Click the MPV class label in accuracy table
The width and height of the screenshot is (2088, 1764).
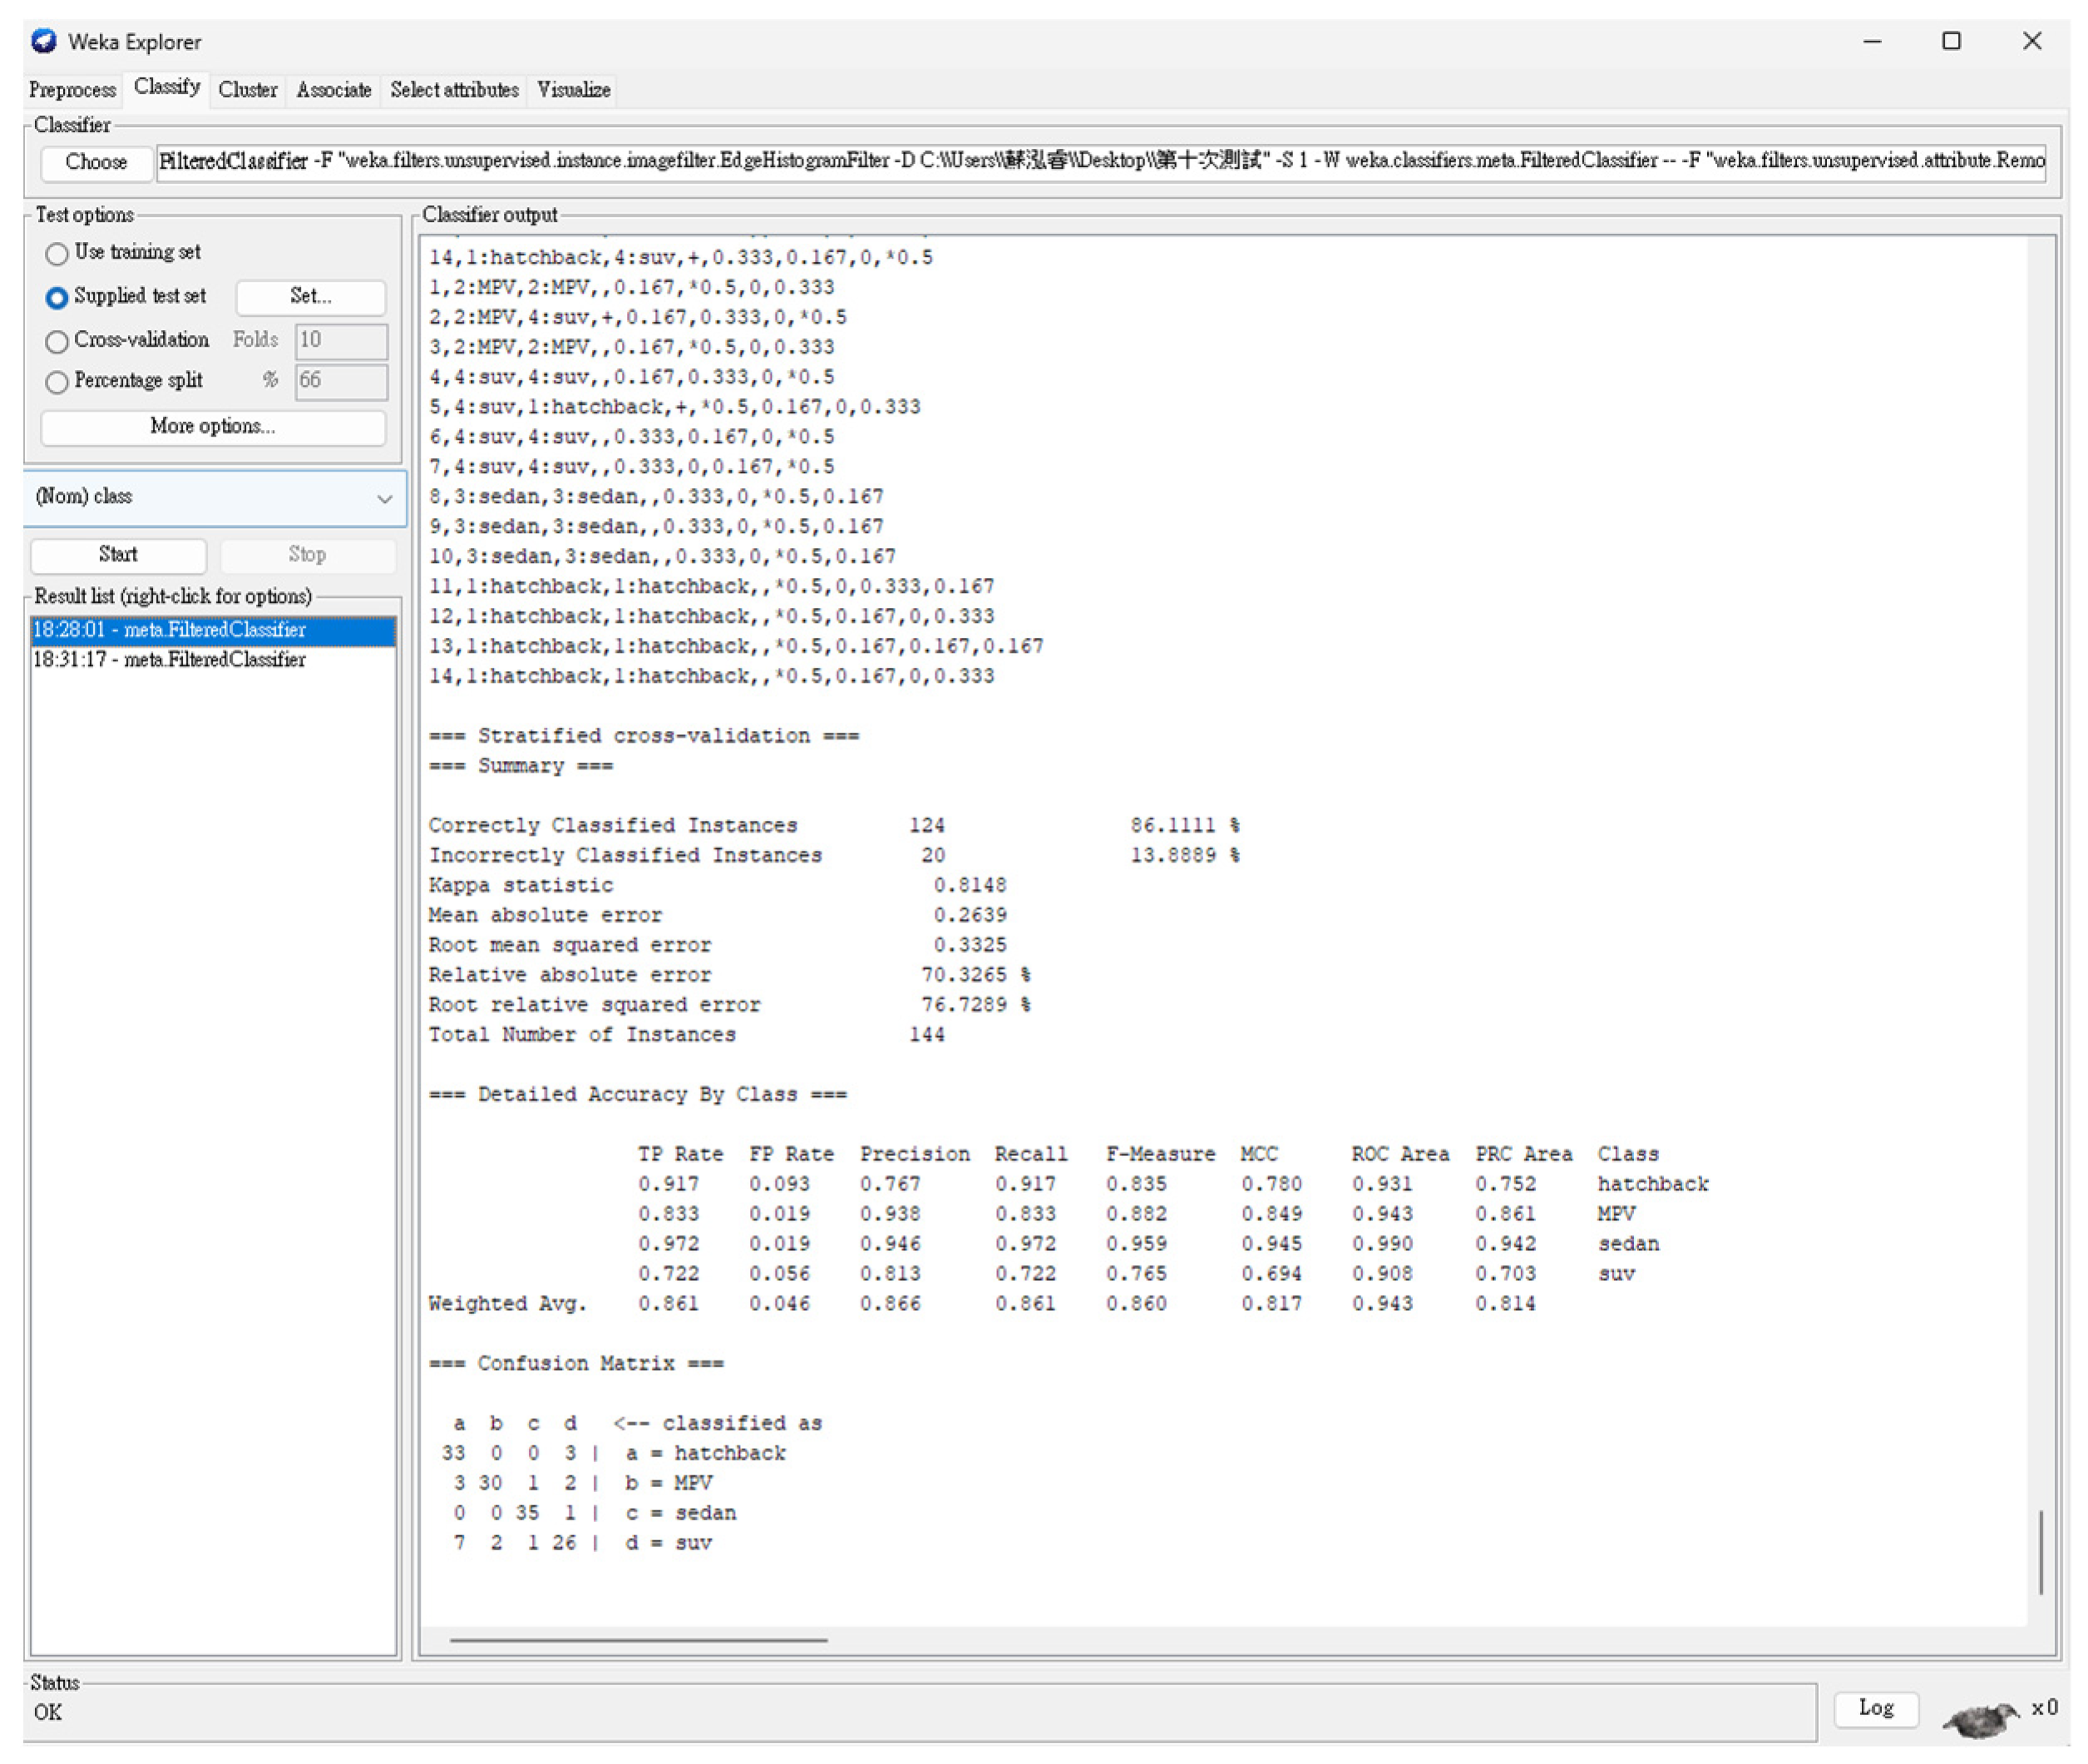[x=1615, y=1214]
